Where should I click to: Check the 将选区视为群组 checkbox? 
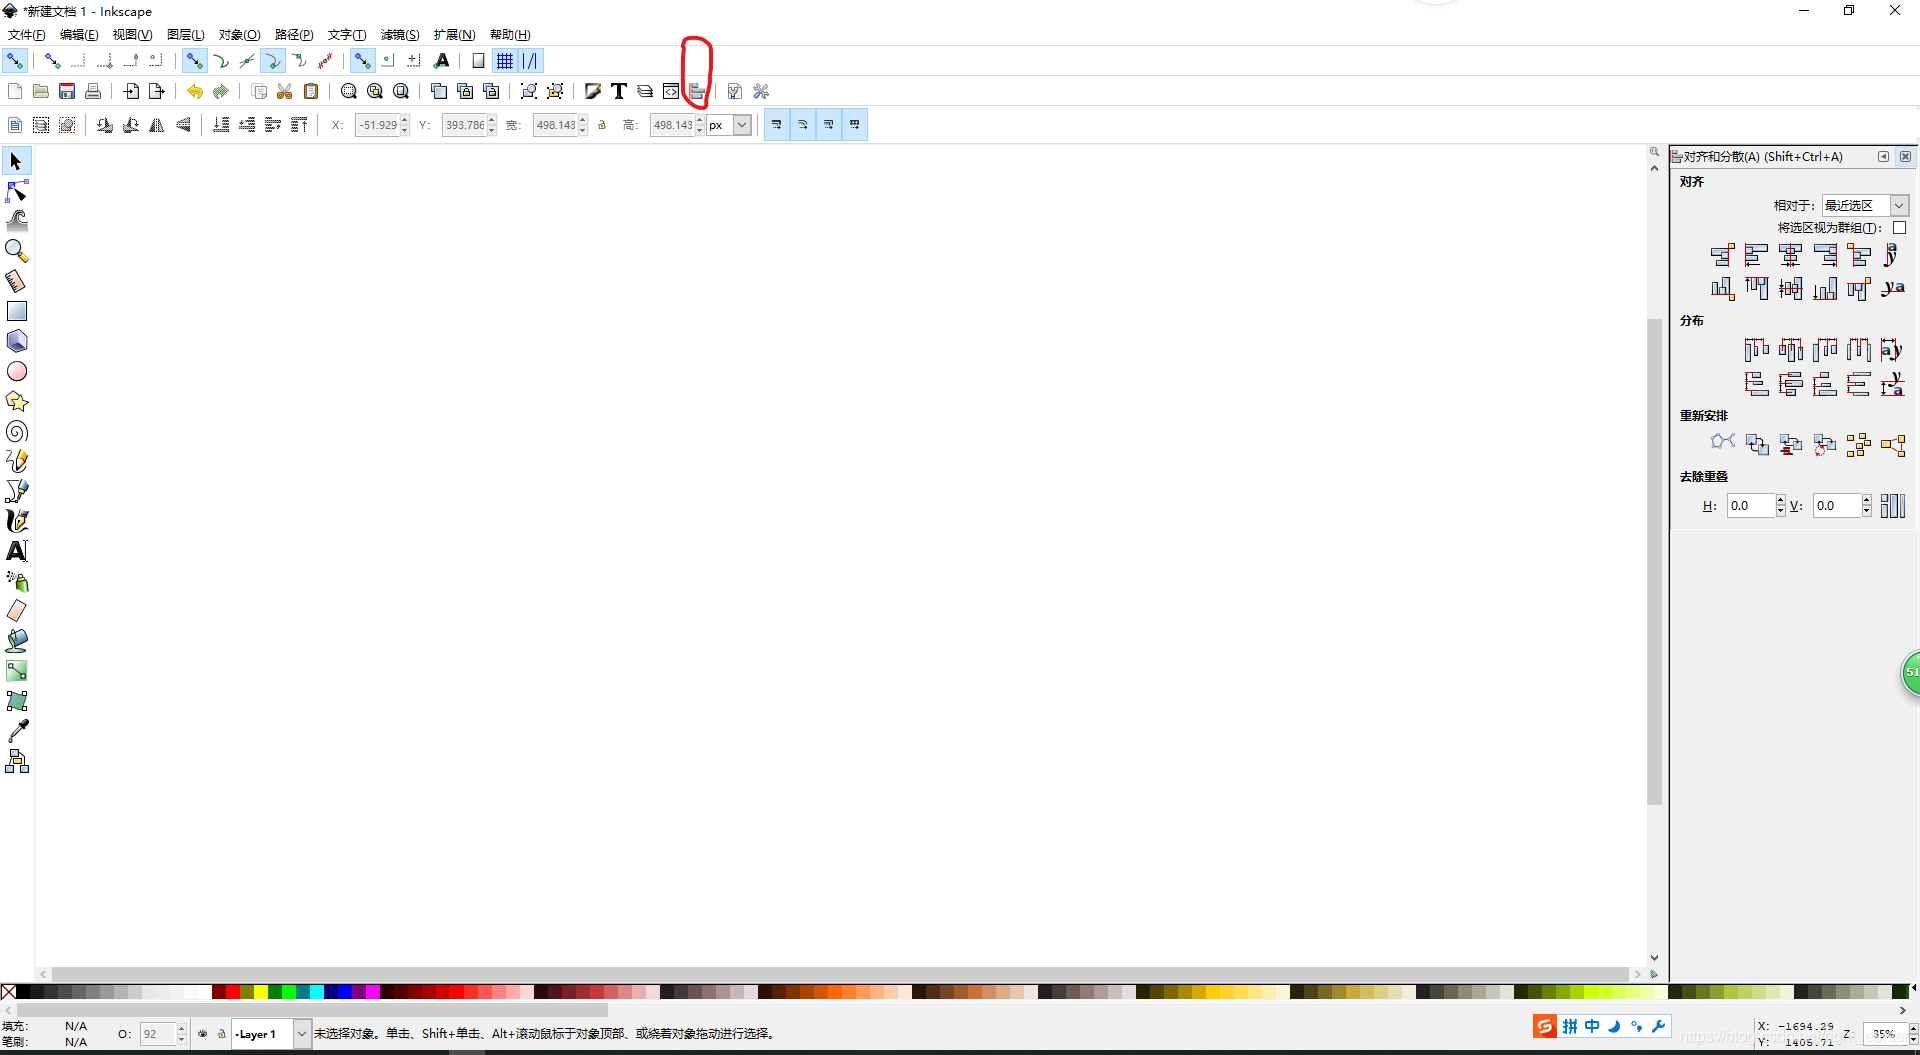coord(1899,228)
